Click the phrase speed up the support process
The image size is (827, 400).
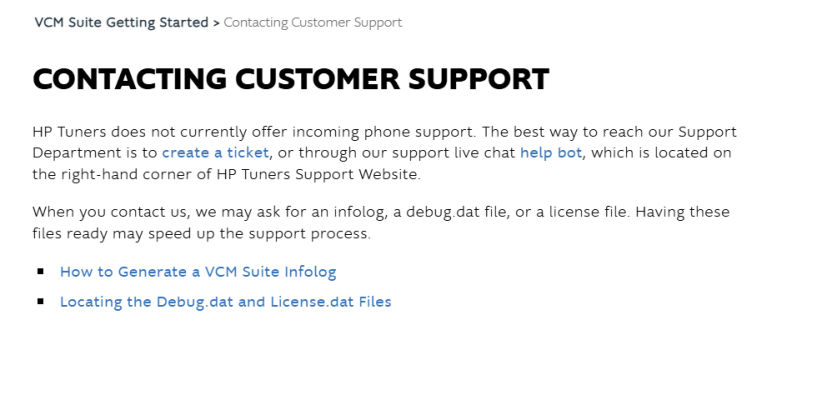(x=258, y=233)
